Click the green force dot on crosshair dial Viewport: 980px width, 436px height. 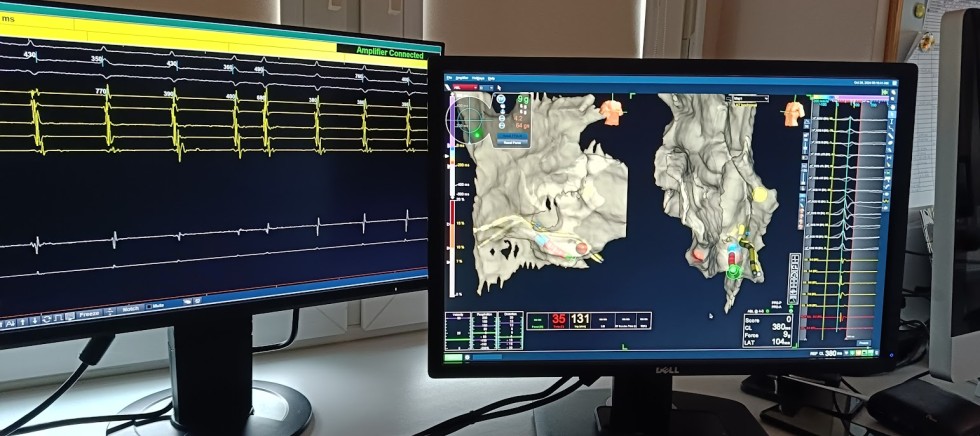[x=478, y=135]
